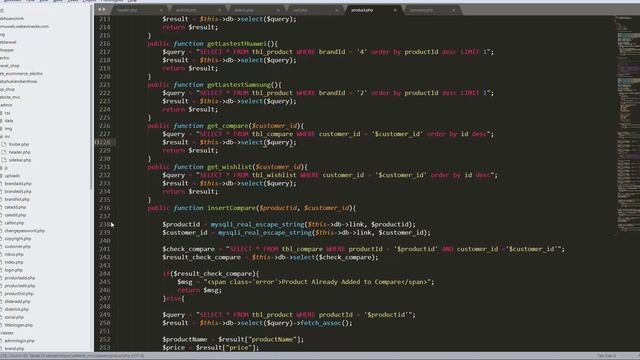Screen dimensions: 640x360
Task: Click the insertCompare function name
Action: coord(231,208)
